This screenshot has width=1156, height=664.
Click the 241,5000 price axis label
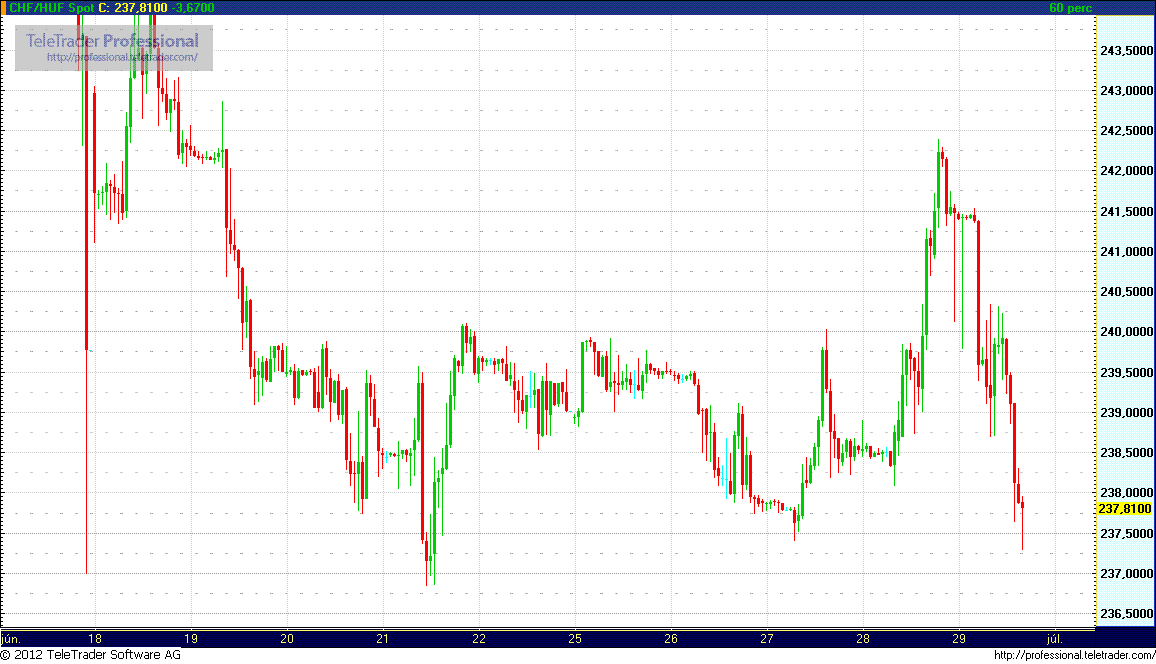1126,212
